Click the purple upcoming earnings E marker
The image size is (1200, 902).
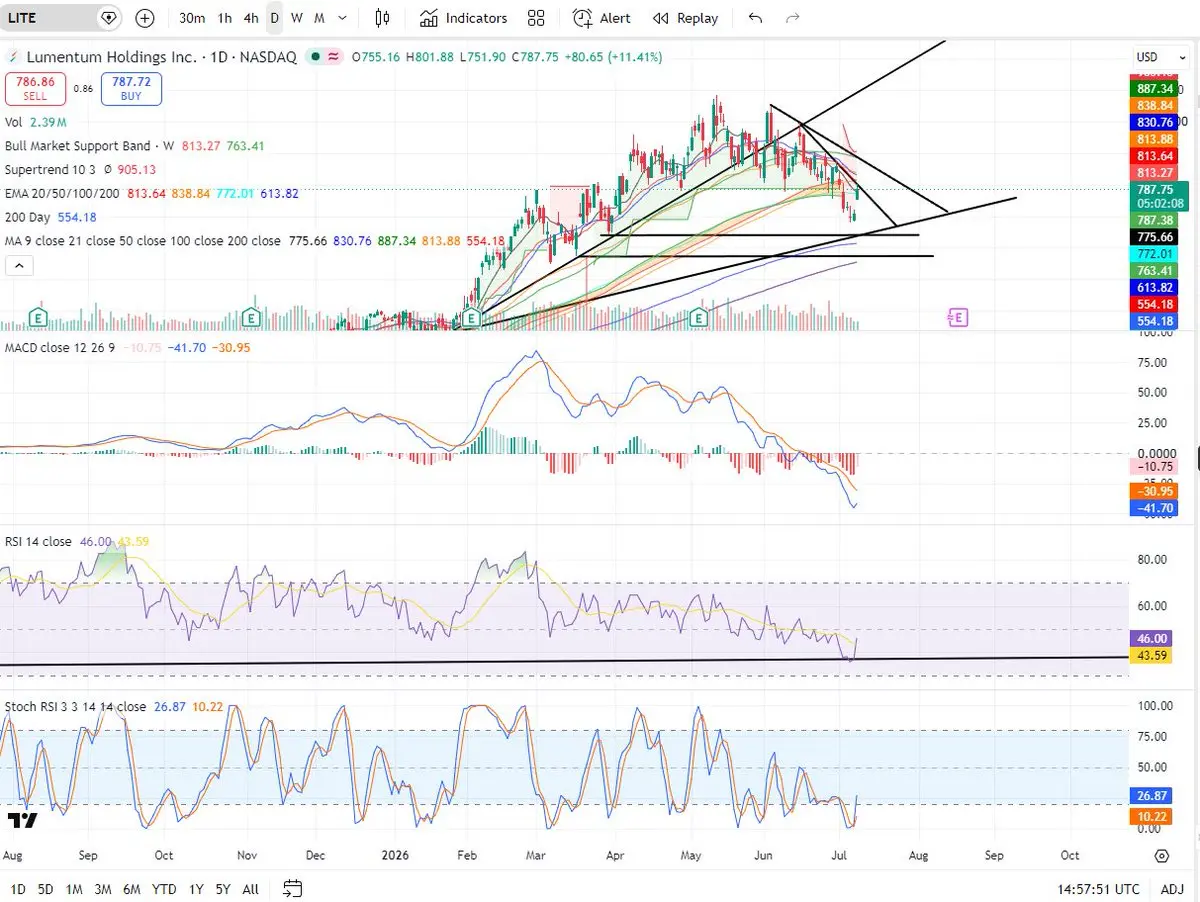pyautogui.click(x=957, y=317)
